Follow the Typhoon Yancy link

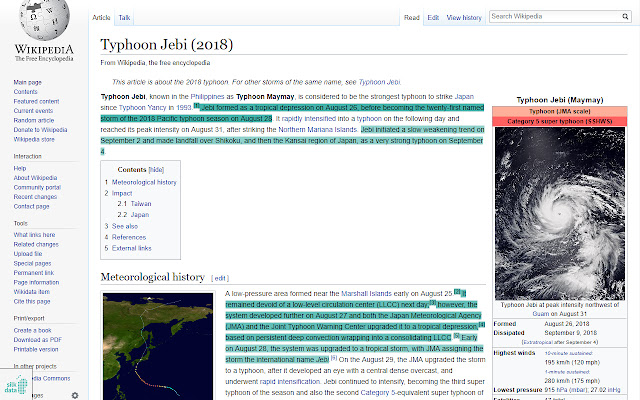pyautogui.click(x=142, y=107)
